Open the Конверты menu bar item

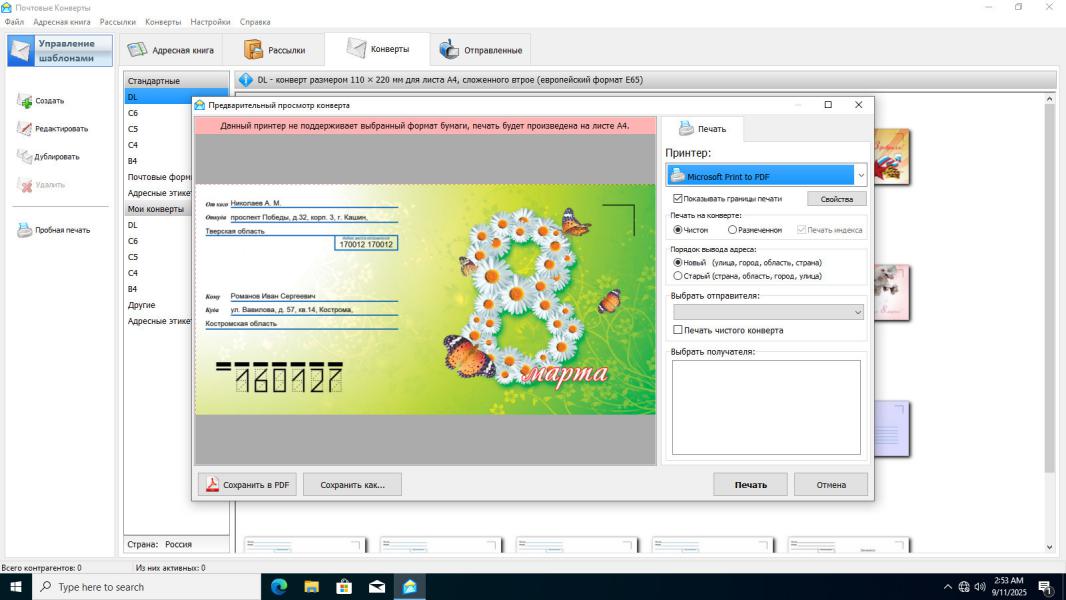[x=163, y=22]
